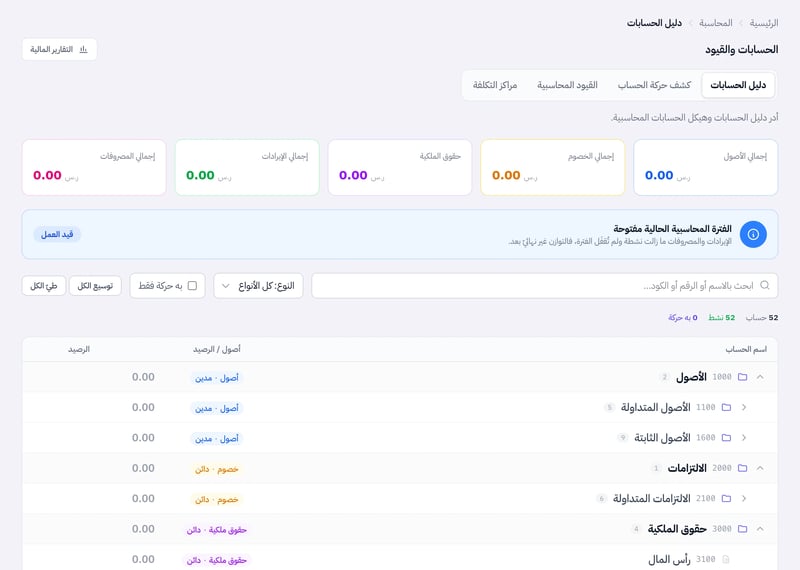
Task: Click the 0 به حركة count
Action: click(683, 317)
